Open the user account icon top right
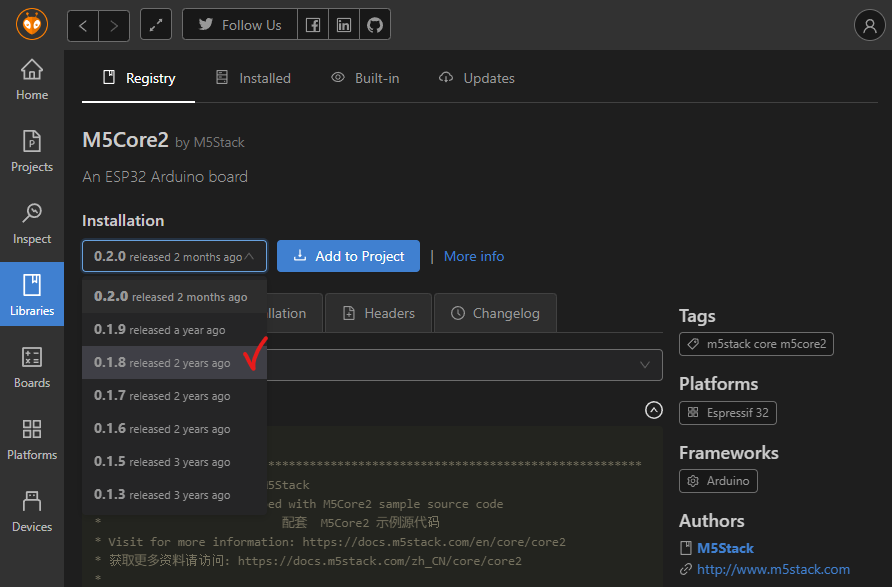892x587 pixels. [x=869, y=25]
